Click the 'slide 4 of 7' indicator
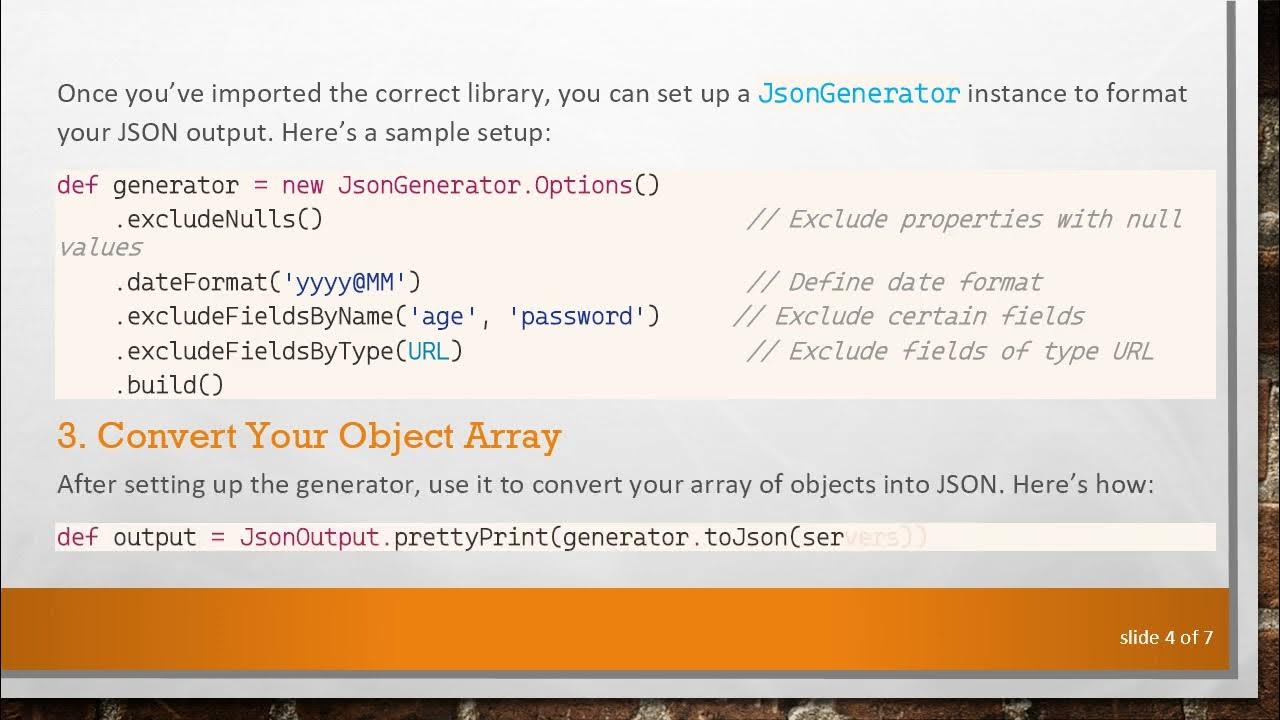The width and height of the screenshot is (1280, 720). (x=1166, y=637)
